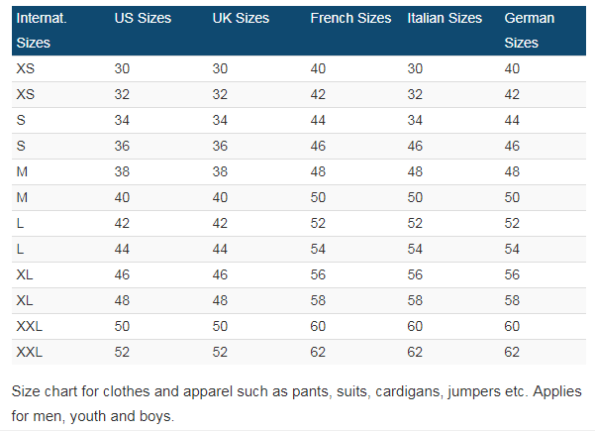Select German size 62 cell
Viewport: 595px width, 431px height.
pos(512,352)
